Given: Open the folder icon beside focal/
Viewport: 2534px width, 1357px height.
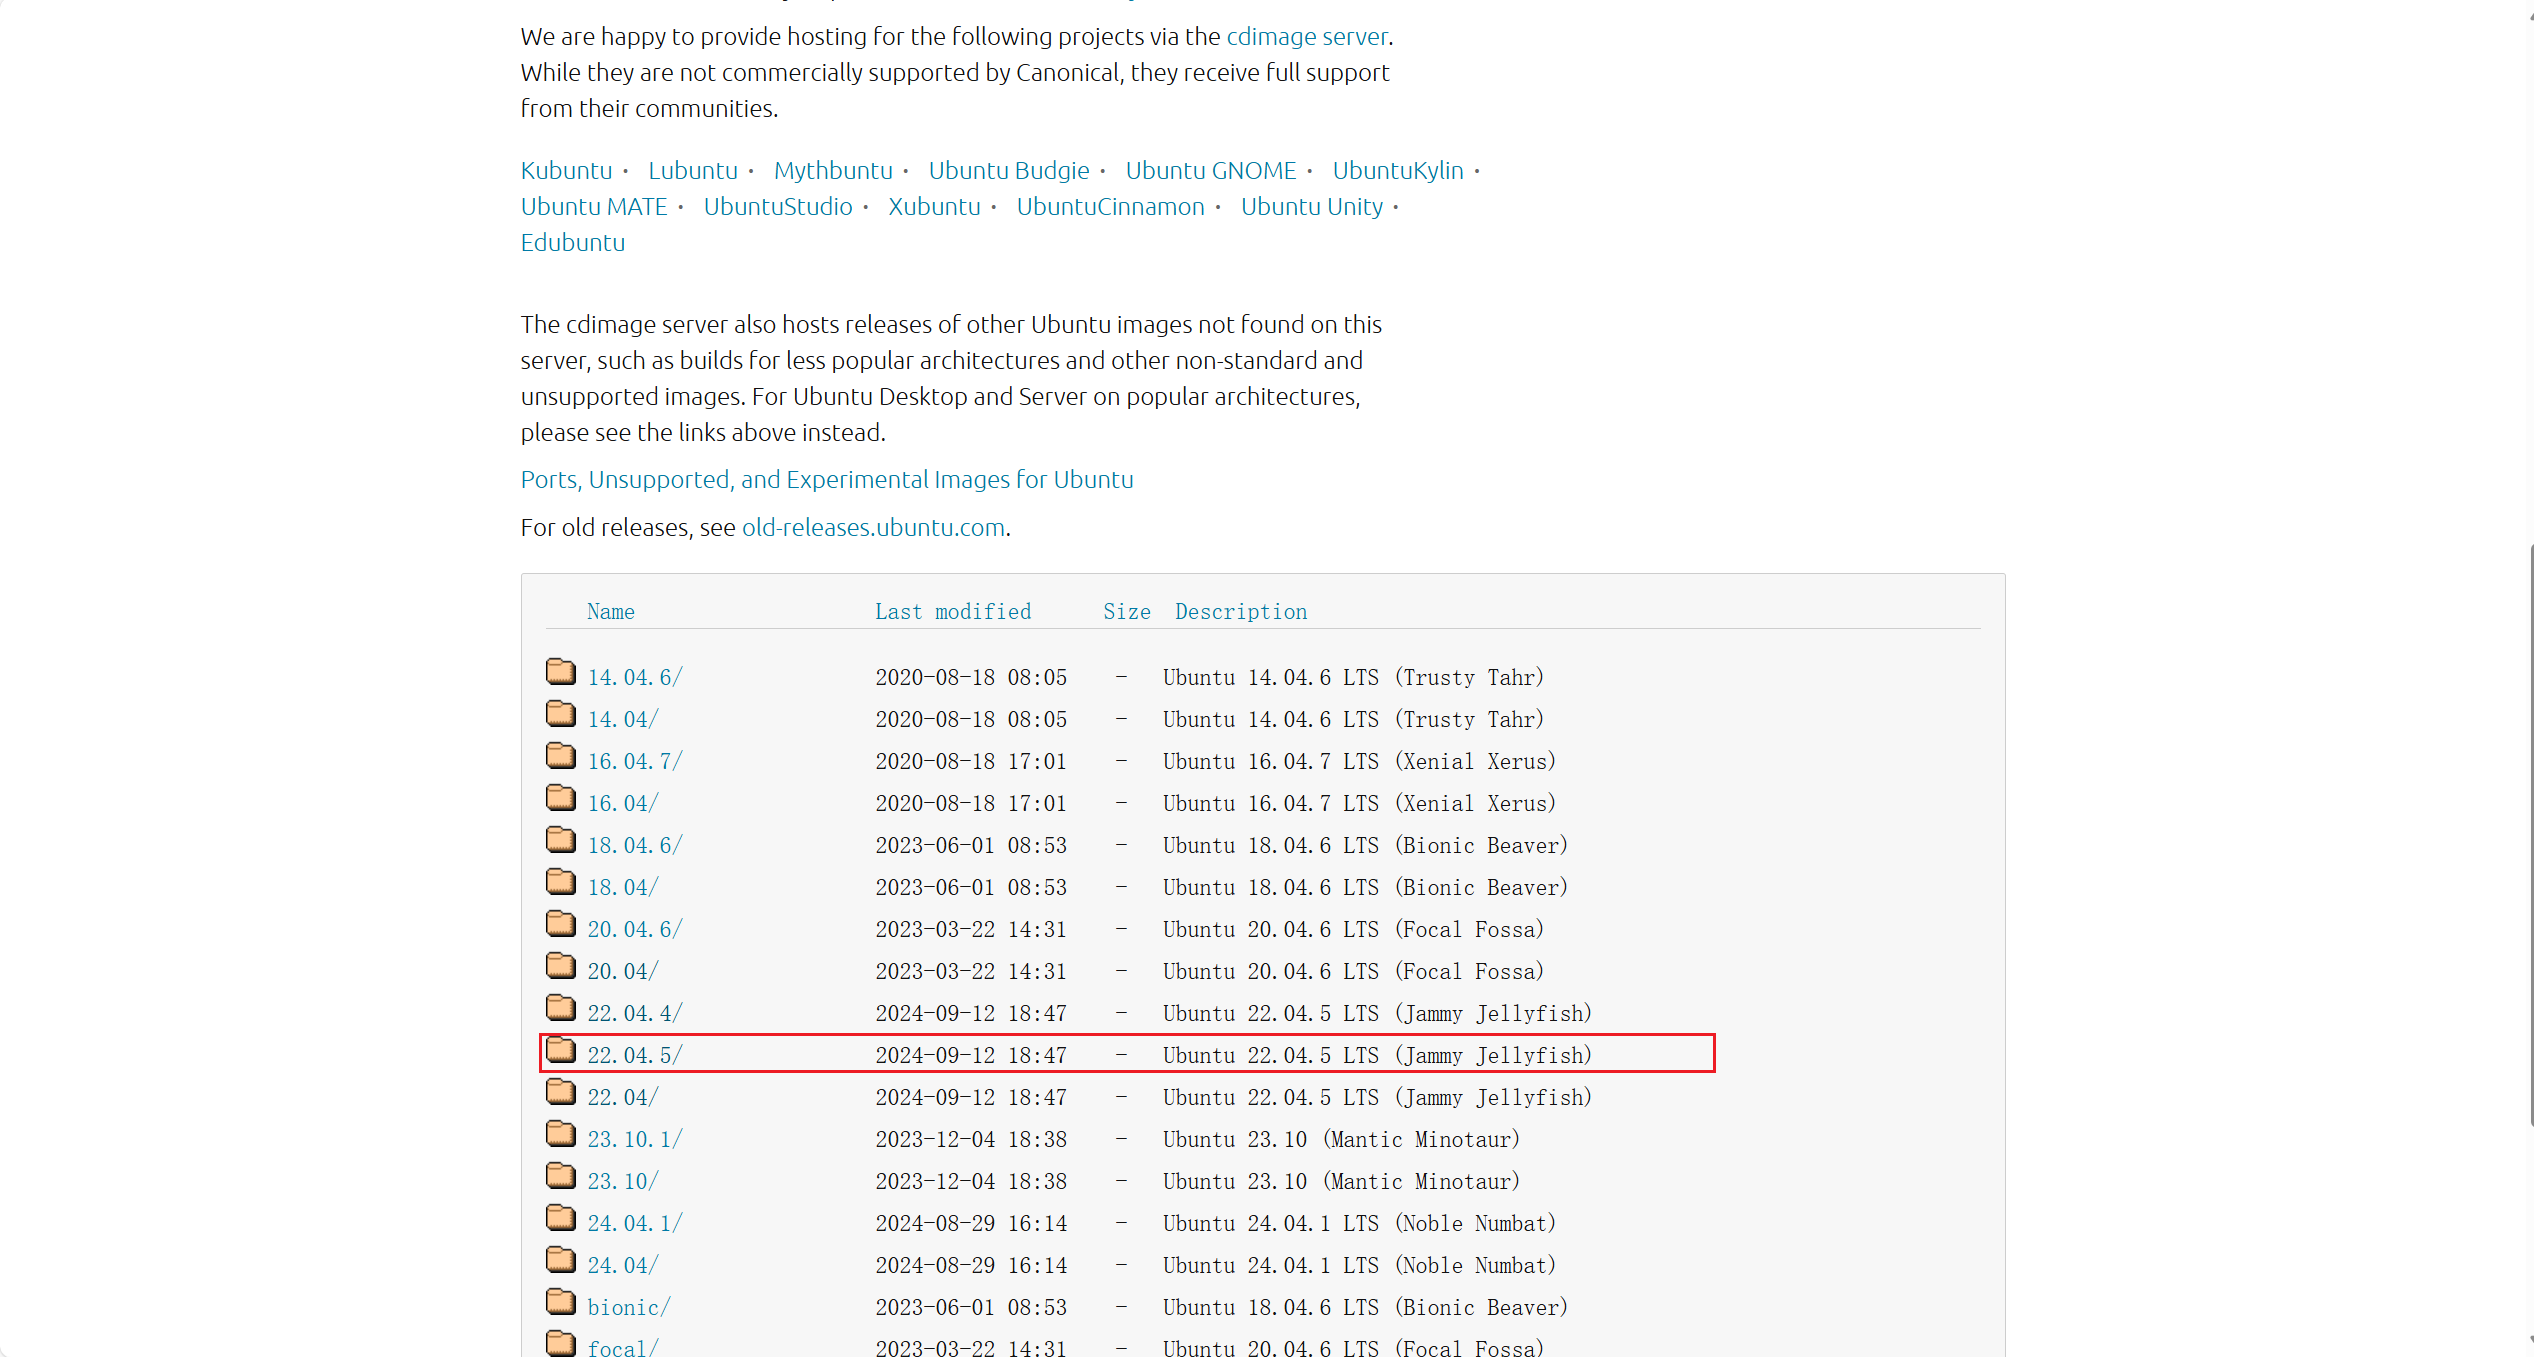Looking at the screenshot, I should [x=561, y=1343].
